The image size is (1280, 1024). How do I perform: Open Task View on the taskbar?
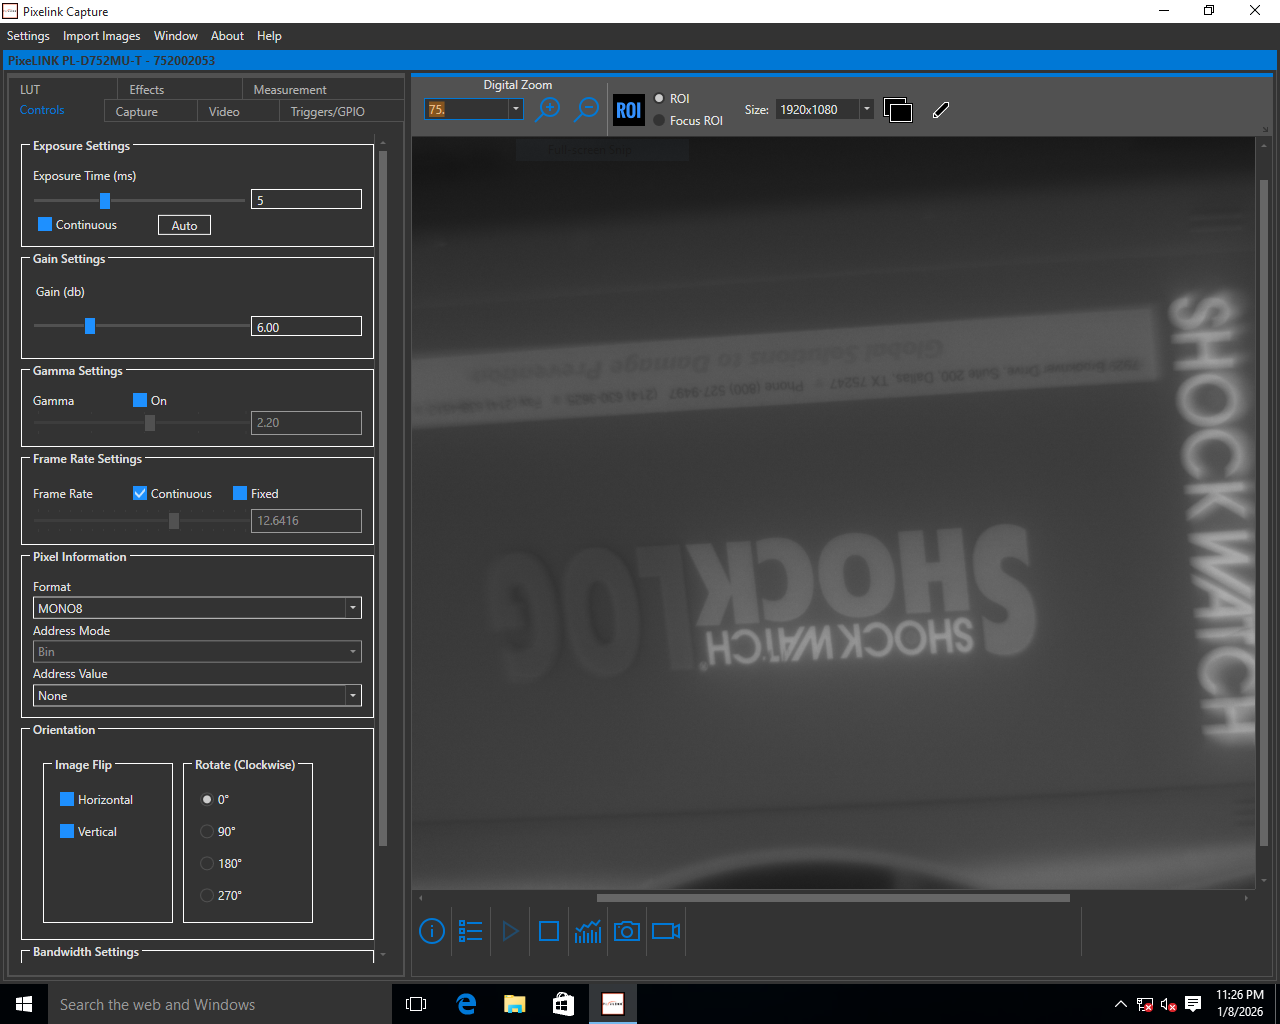coord(416,1004)
